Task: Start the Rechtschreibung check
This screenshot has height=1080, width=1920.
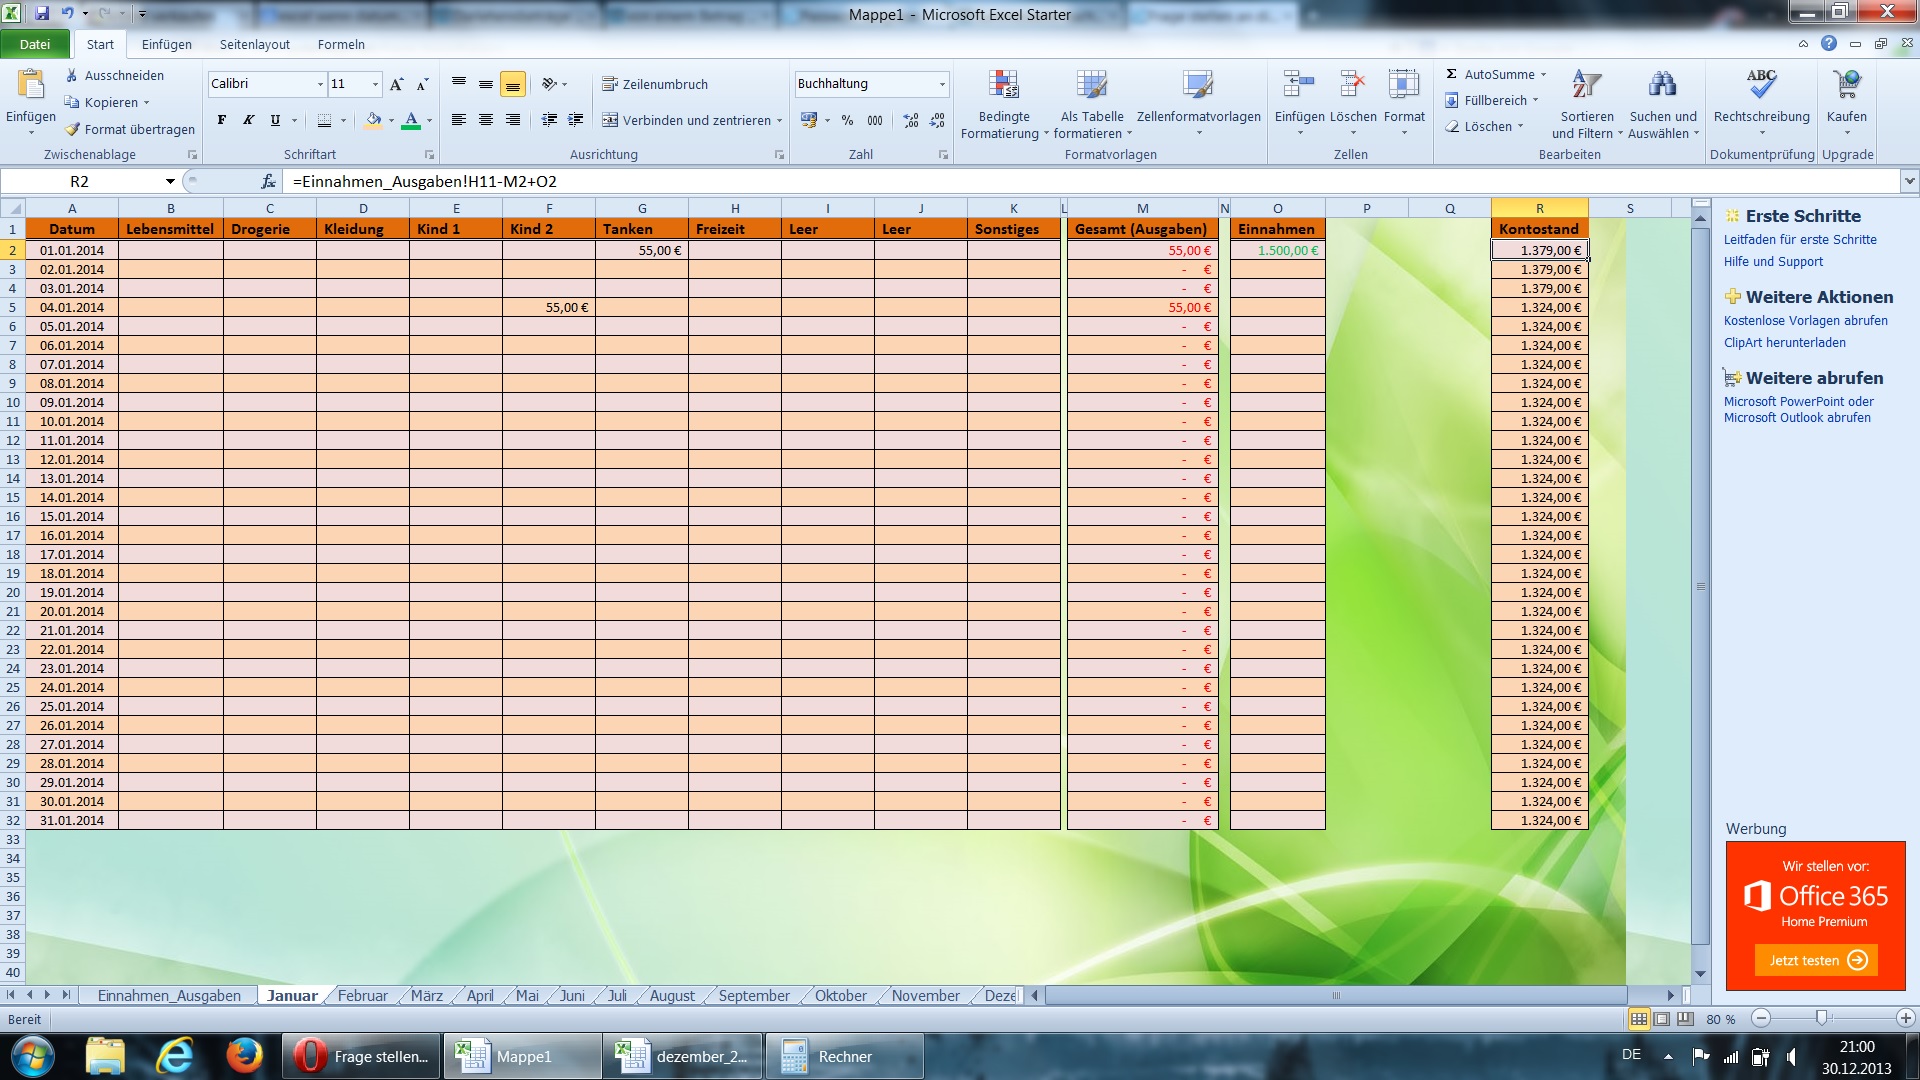Action: point(1760,100)
